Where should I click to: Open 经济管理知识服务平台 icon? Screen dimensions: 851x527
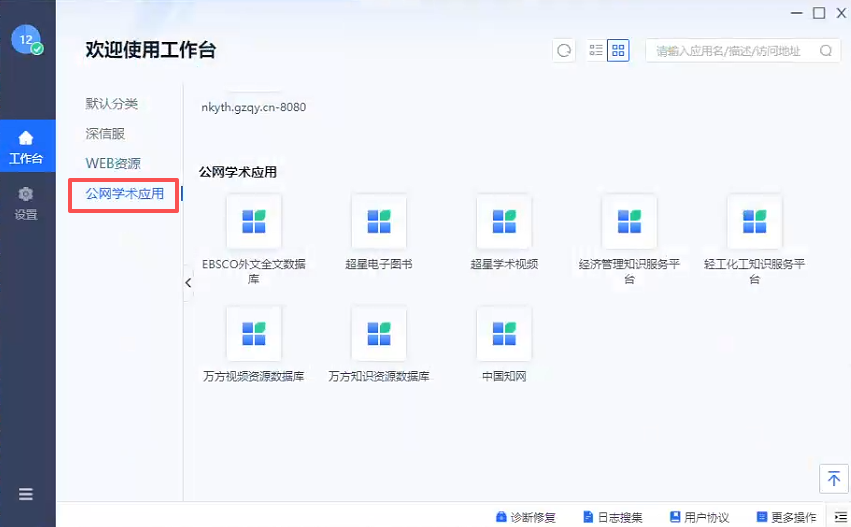(x=629, y=222)
